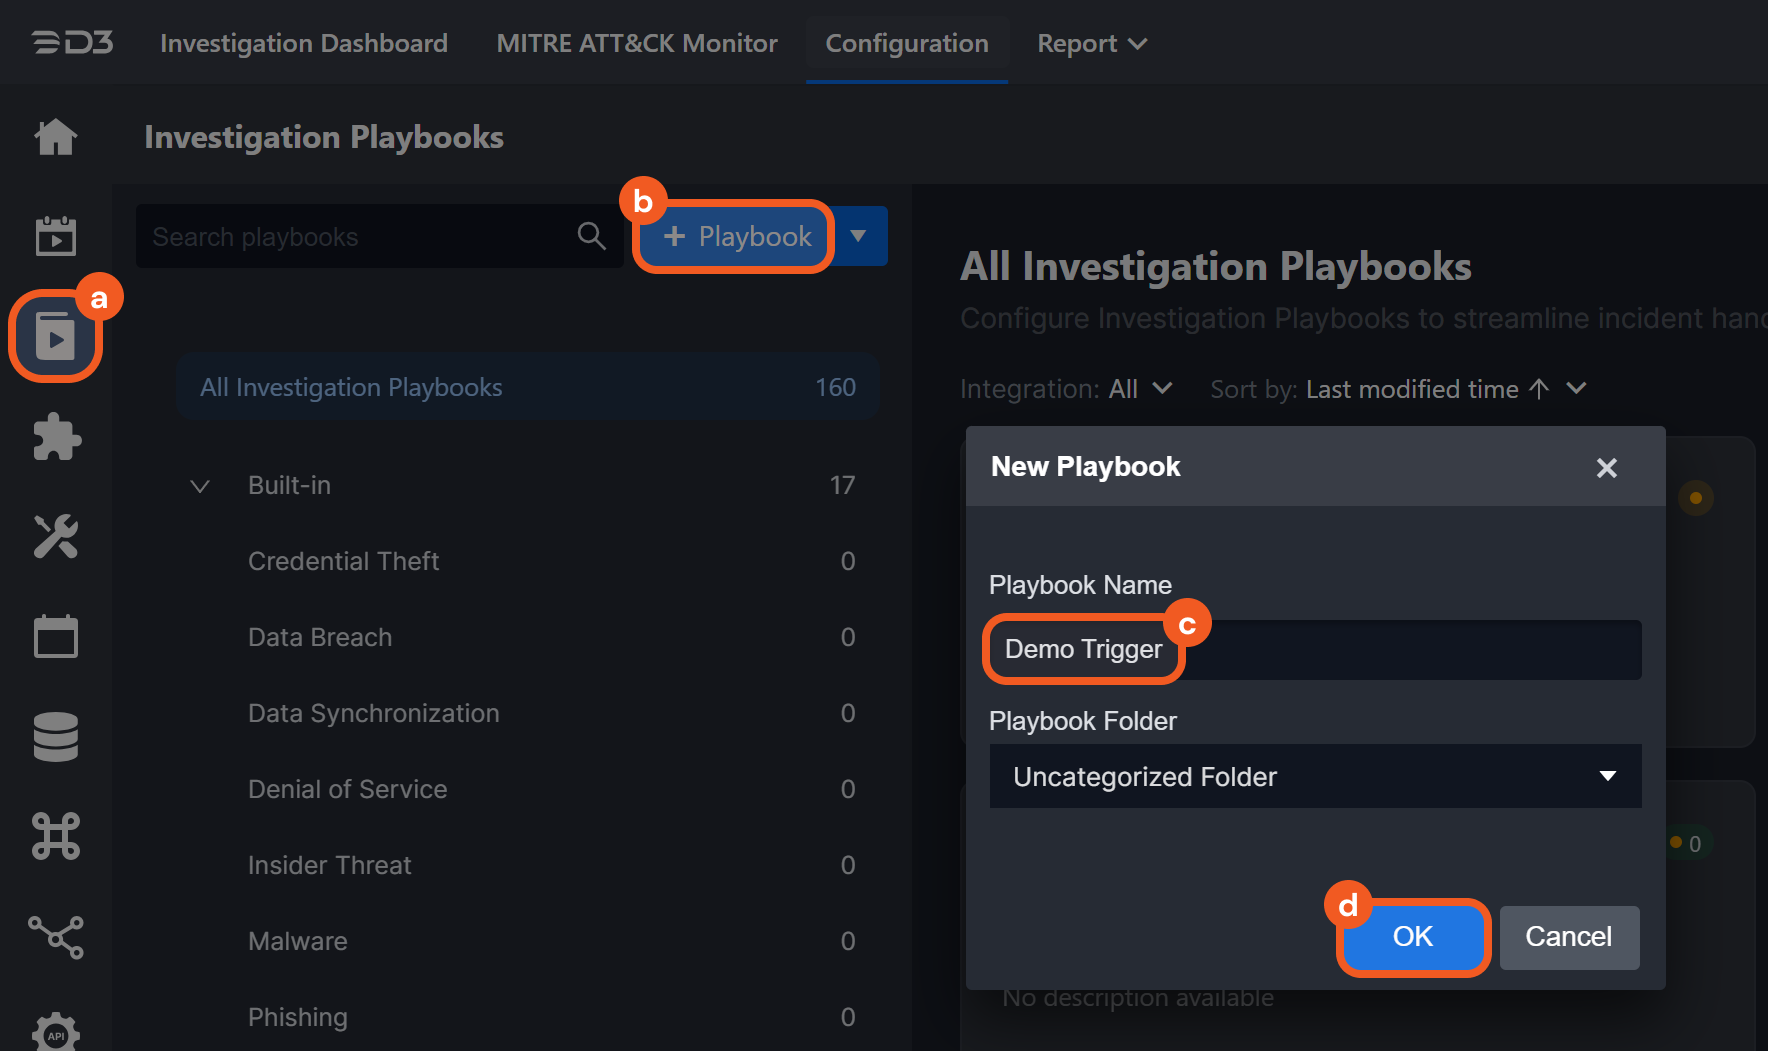Click the command symbol sidebar icon
The width and height of the screenshot is (1768, 1051).
click(56, 836)
